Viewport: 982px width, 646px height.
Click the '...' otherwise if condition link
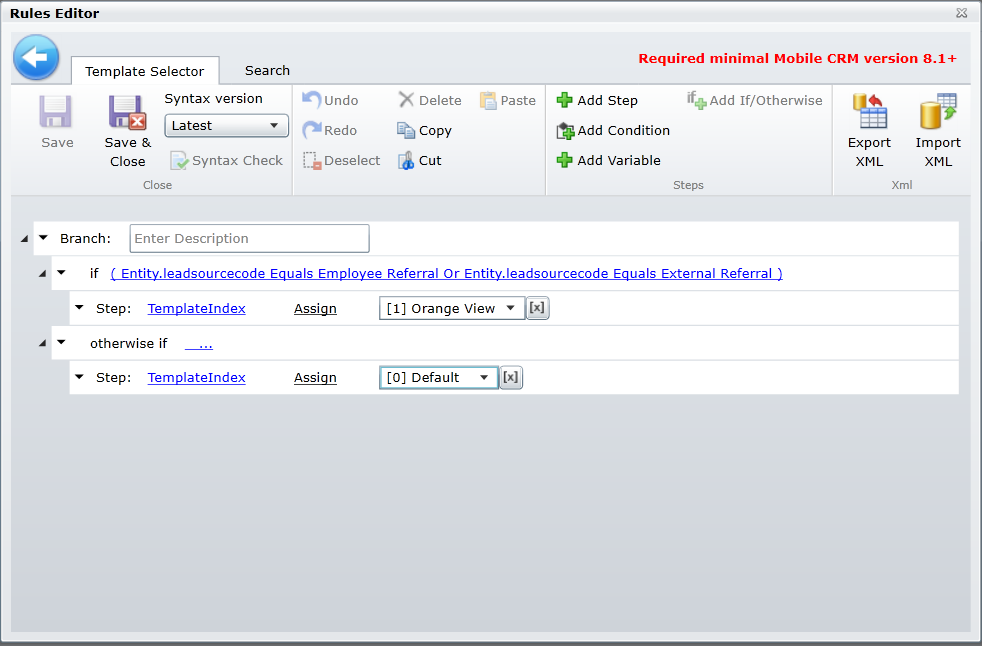pyautogui.click(x=199, y=343)
